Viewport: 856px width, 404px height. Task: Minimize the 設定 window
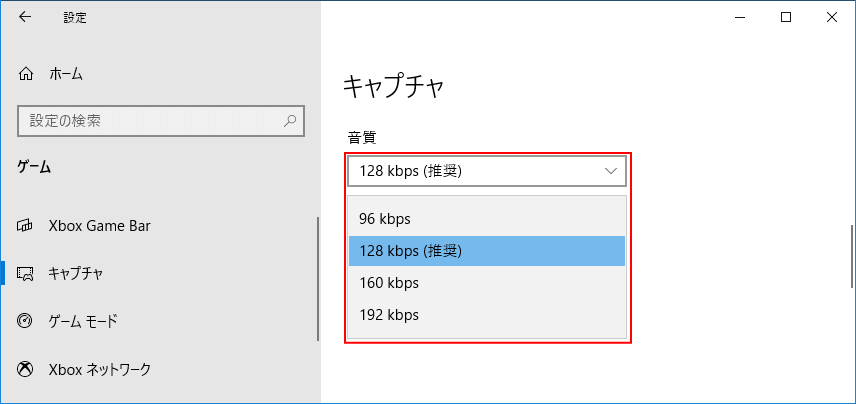(x=740, y=17)
